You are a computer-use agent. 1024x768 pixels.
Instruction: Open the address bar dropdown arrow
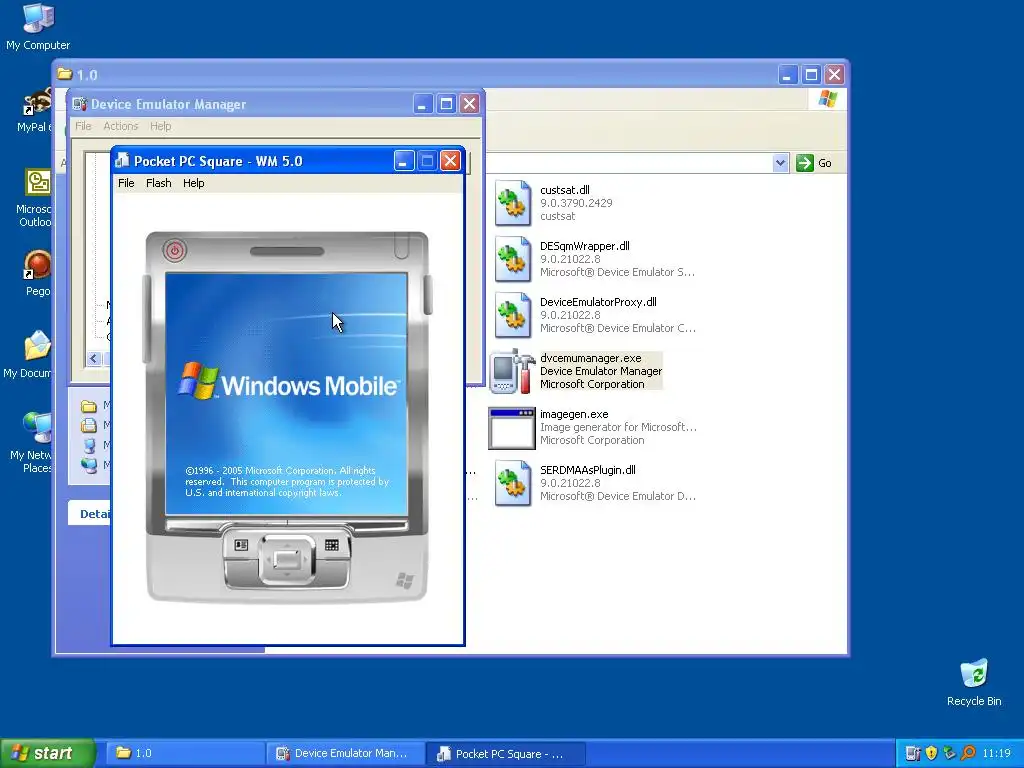[x=780, y=163]
